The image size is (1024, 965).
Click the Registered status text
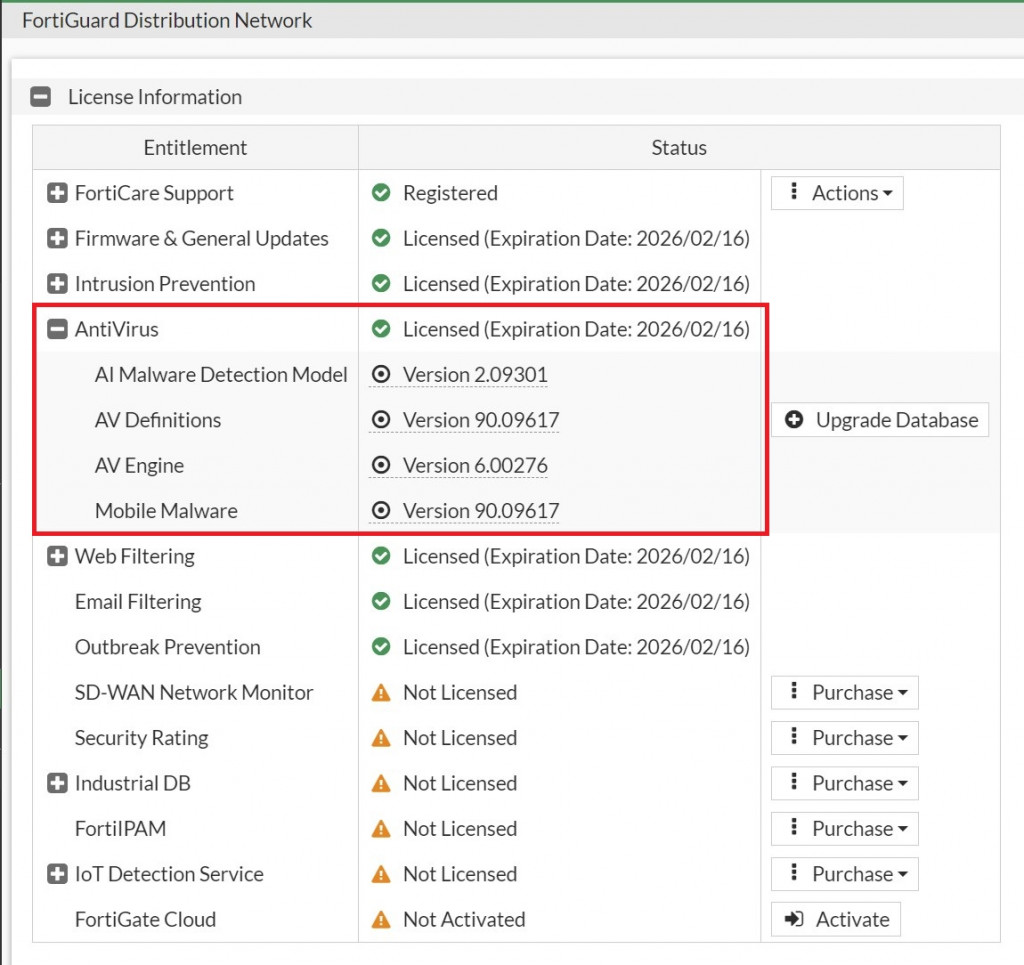pos(450,193)
